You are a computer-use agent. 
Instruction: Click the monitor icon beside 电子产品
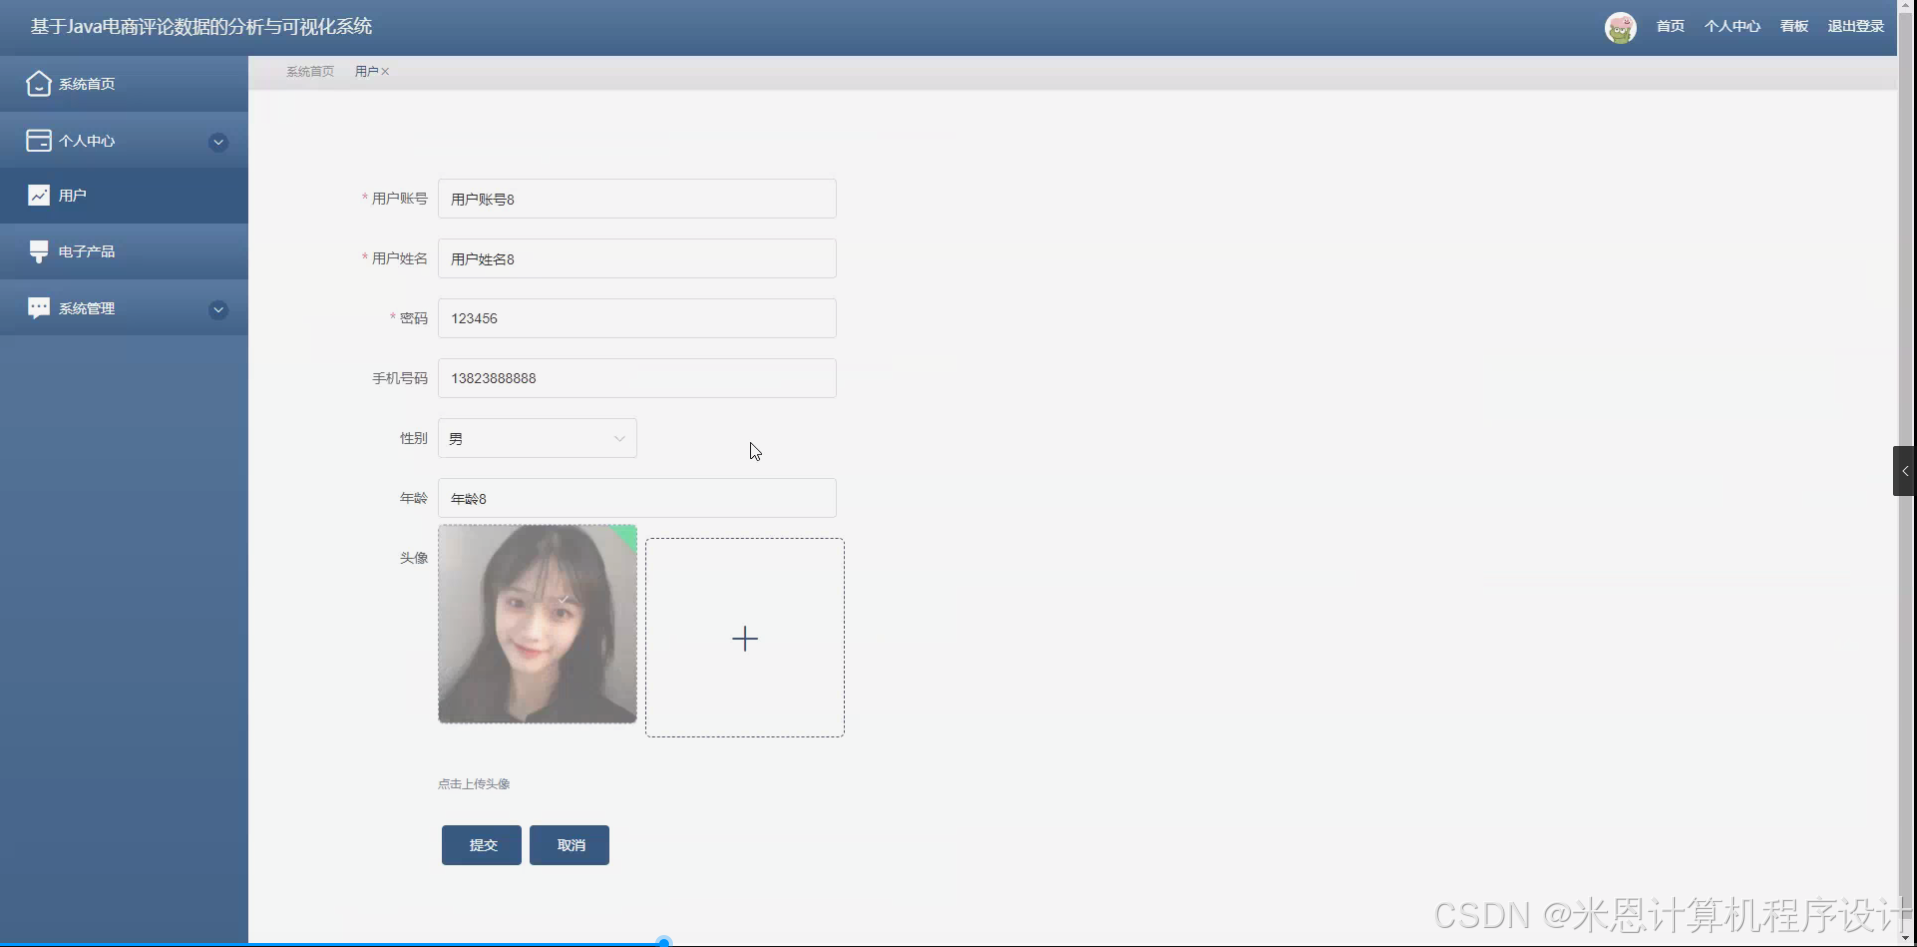click(38, 251)
